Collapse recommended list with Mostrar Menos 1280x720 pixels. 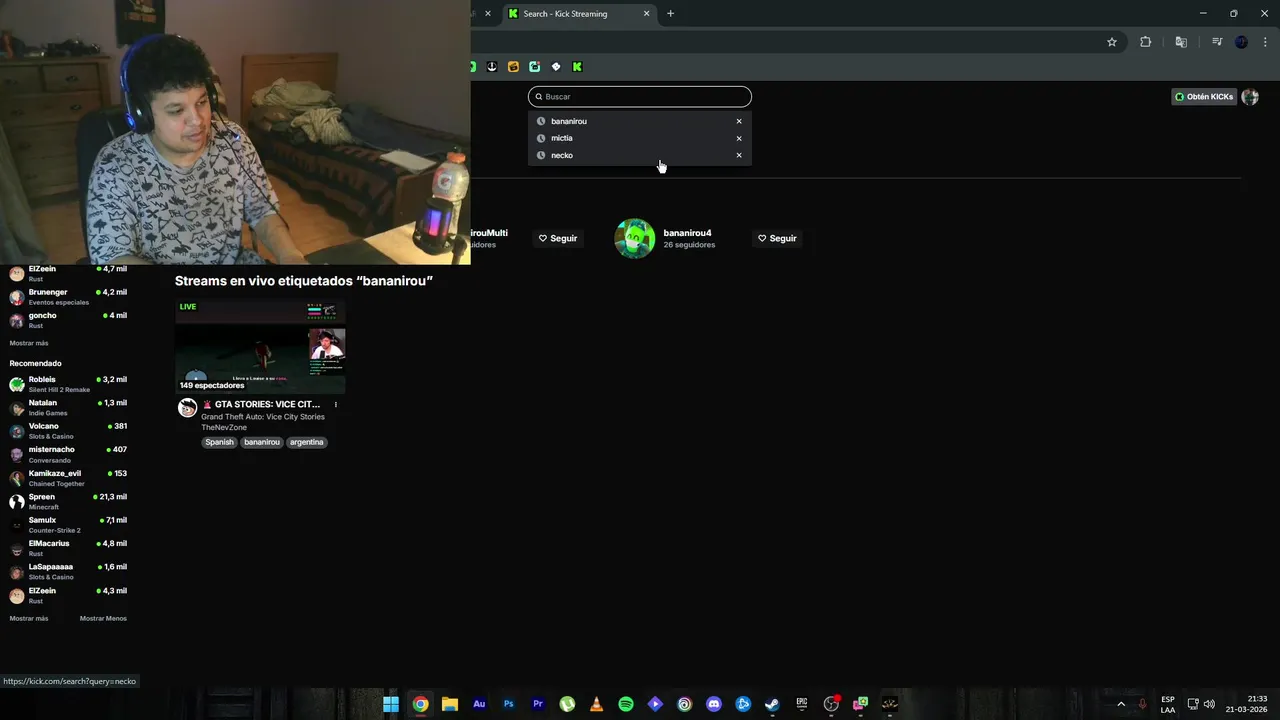[x=103, y=619]
